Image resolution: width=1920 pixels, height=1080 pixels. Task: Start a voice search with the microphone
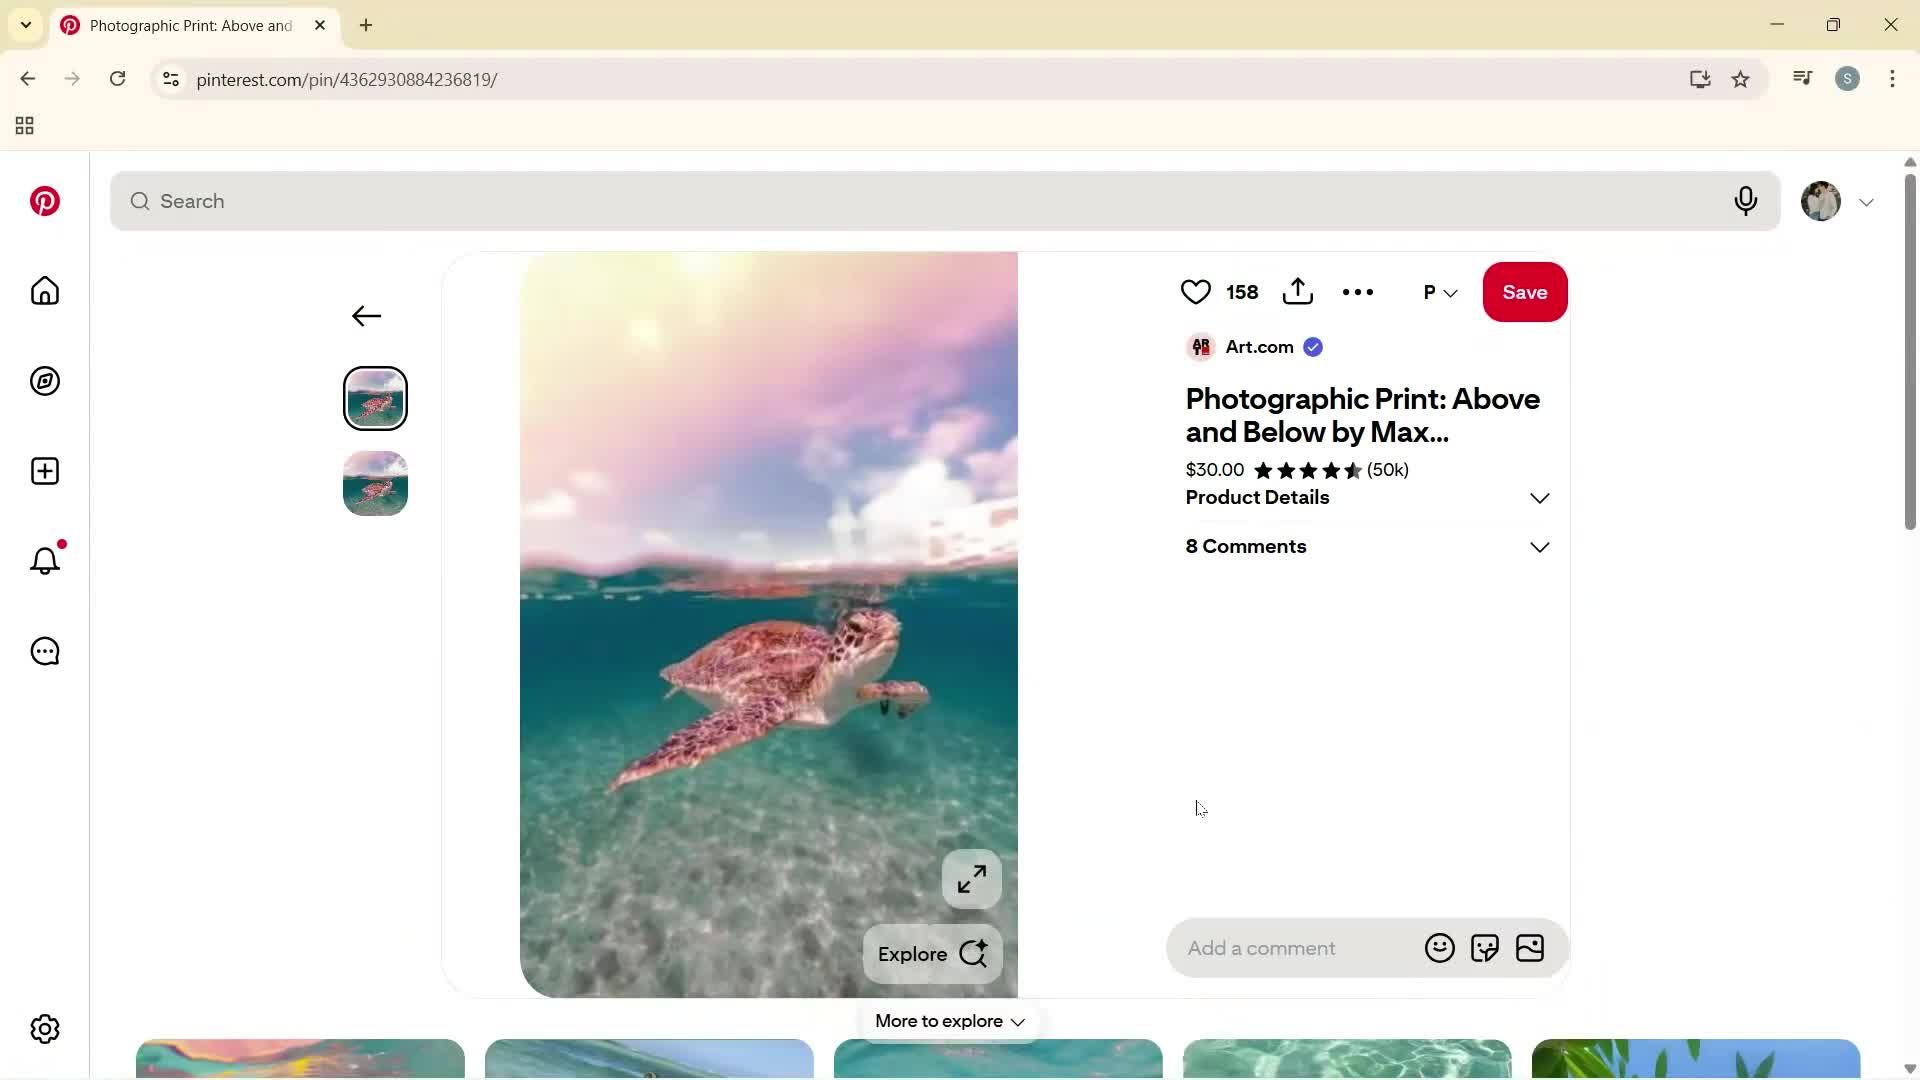[x=1745, y=201]
